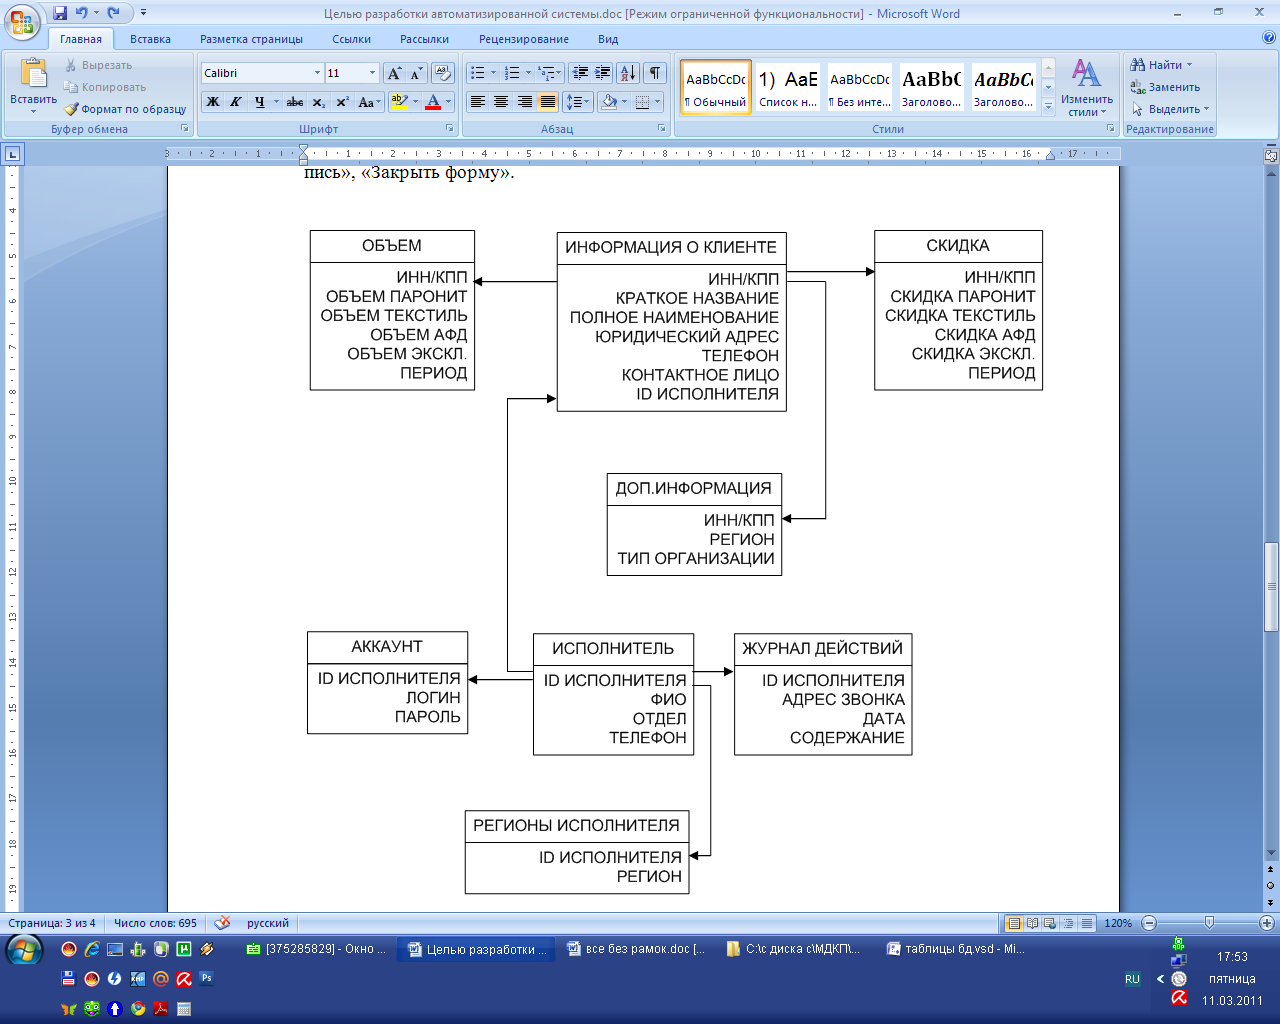Open Word help question mark icon
Image resolution: width=1280 pixels, height=1024 pixels.
click(1269, 39)
